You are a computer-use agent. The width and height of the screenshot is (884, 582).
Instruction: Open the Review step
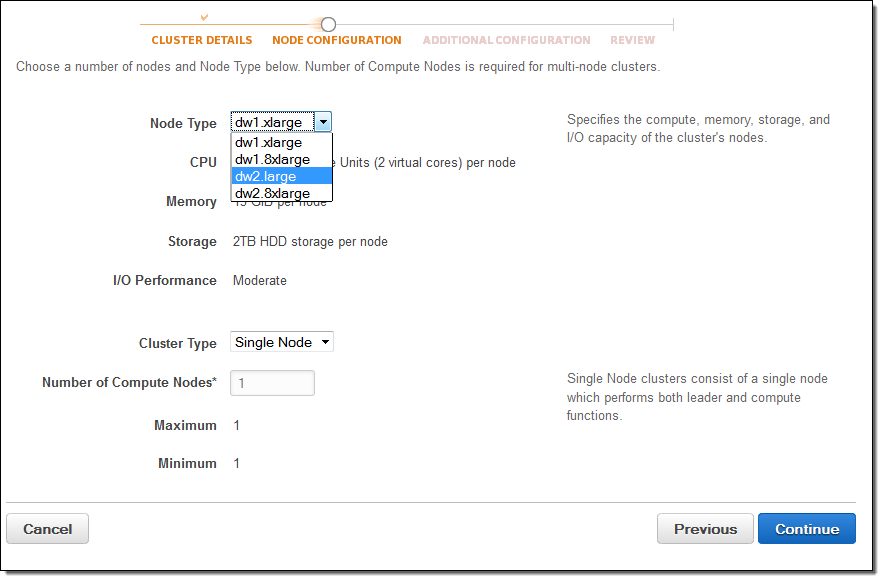click(632, 41)
